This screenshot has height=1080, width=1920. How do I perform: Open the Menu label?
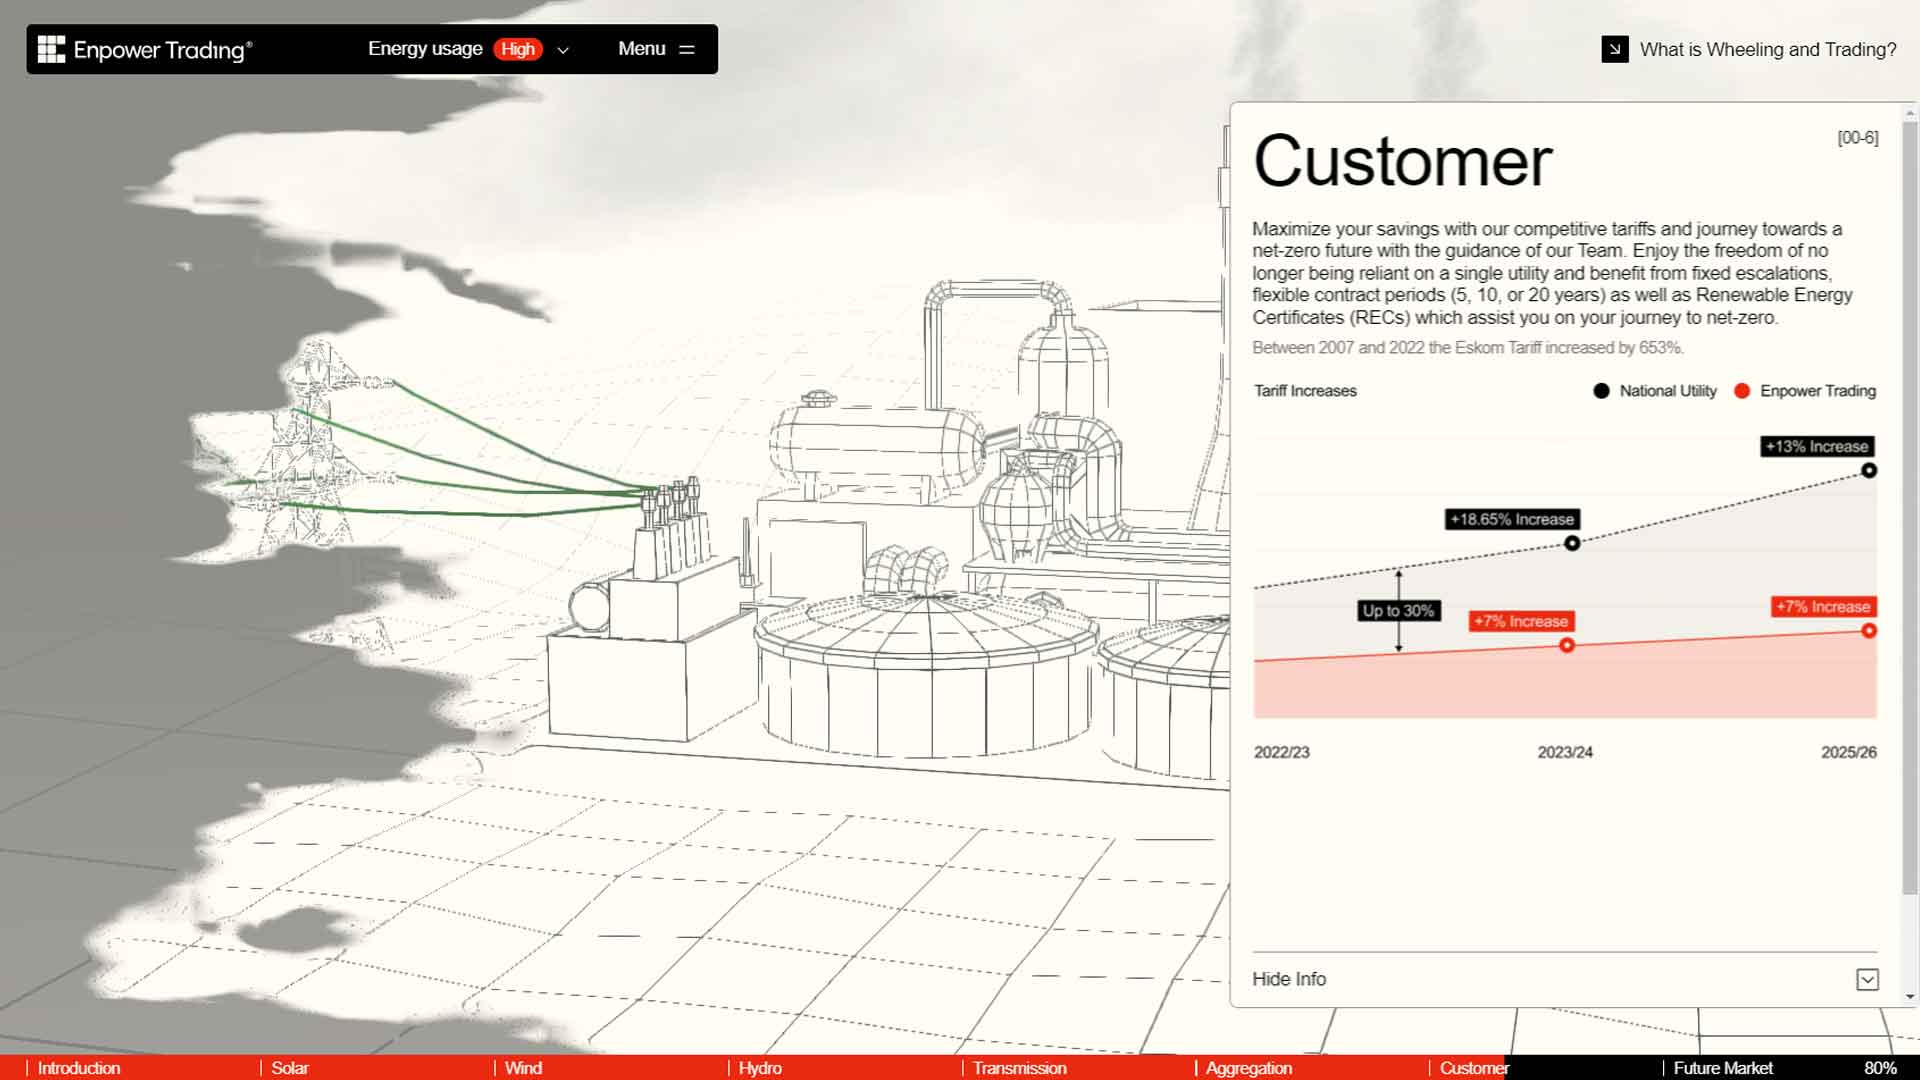tap(641, 48)
